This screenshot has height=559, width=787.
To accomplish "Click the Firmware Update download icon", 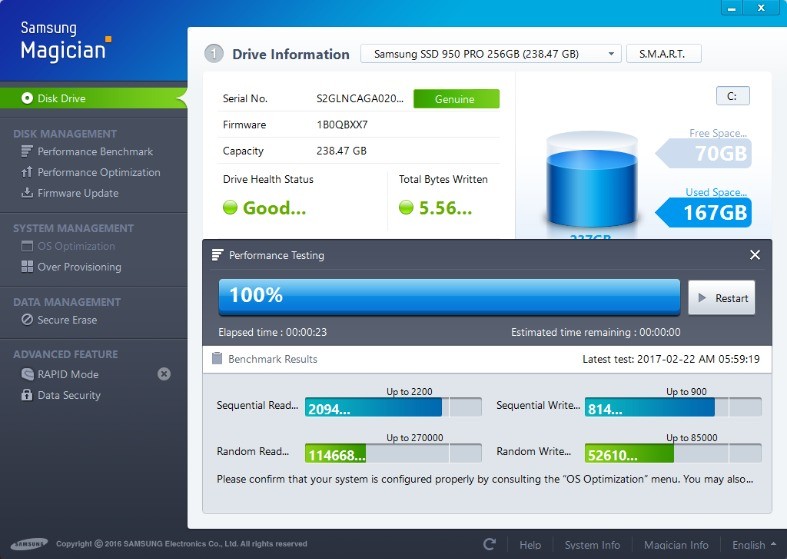I will tap(27, 193).
